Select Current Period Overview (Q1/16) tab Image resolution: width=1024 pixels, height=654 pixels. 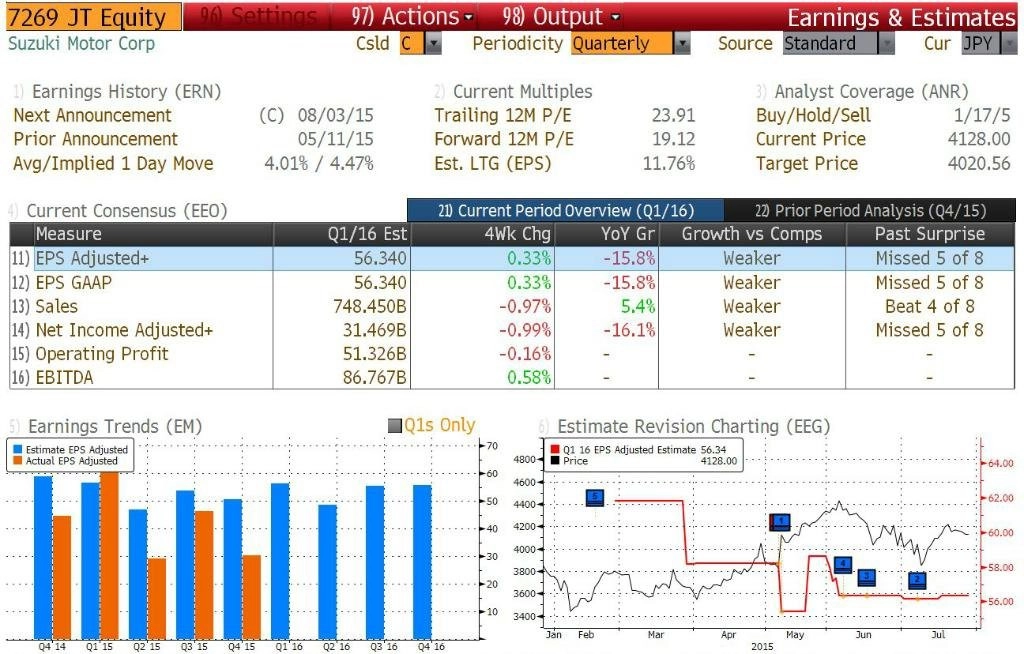point(566,210)
